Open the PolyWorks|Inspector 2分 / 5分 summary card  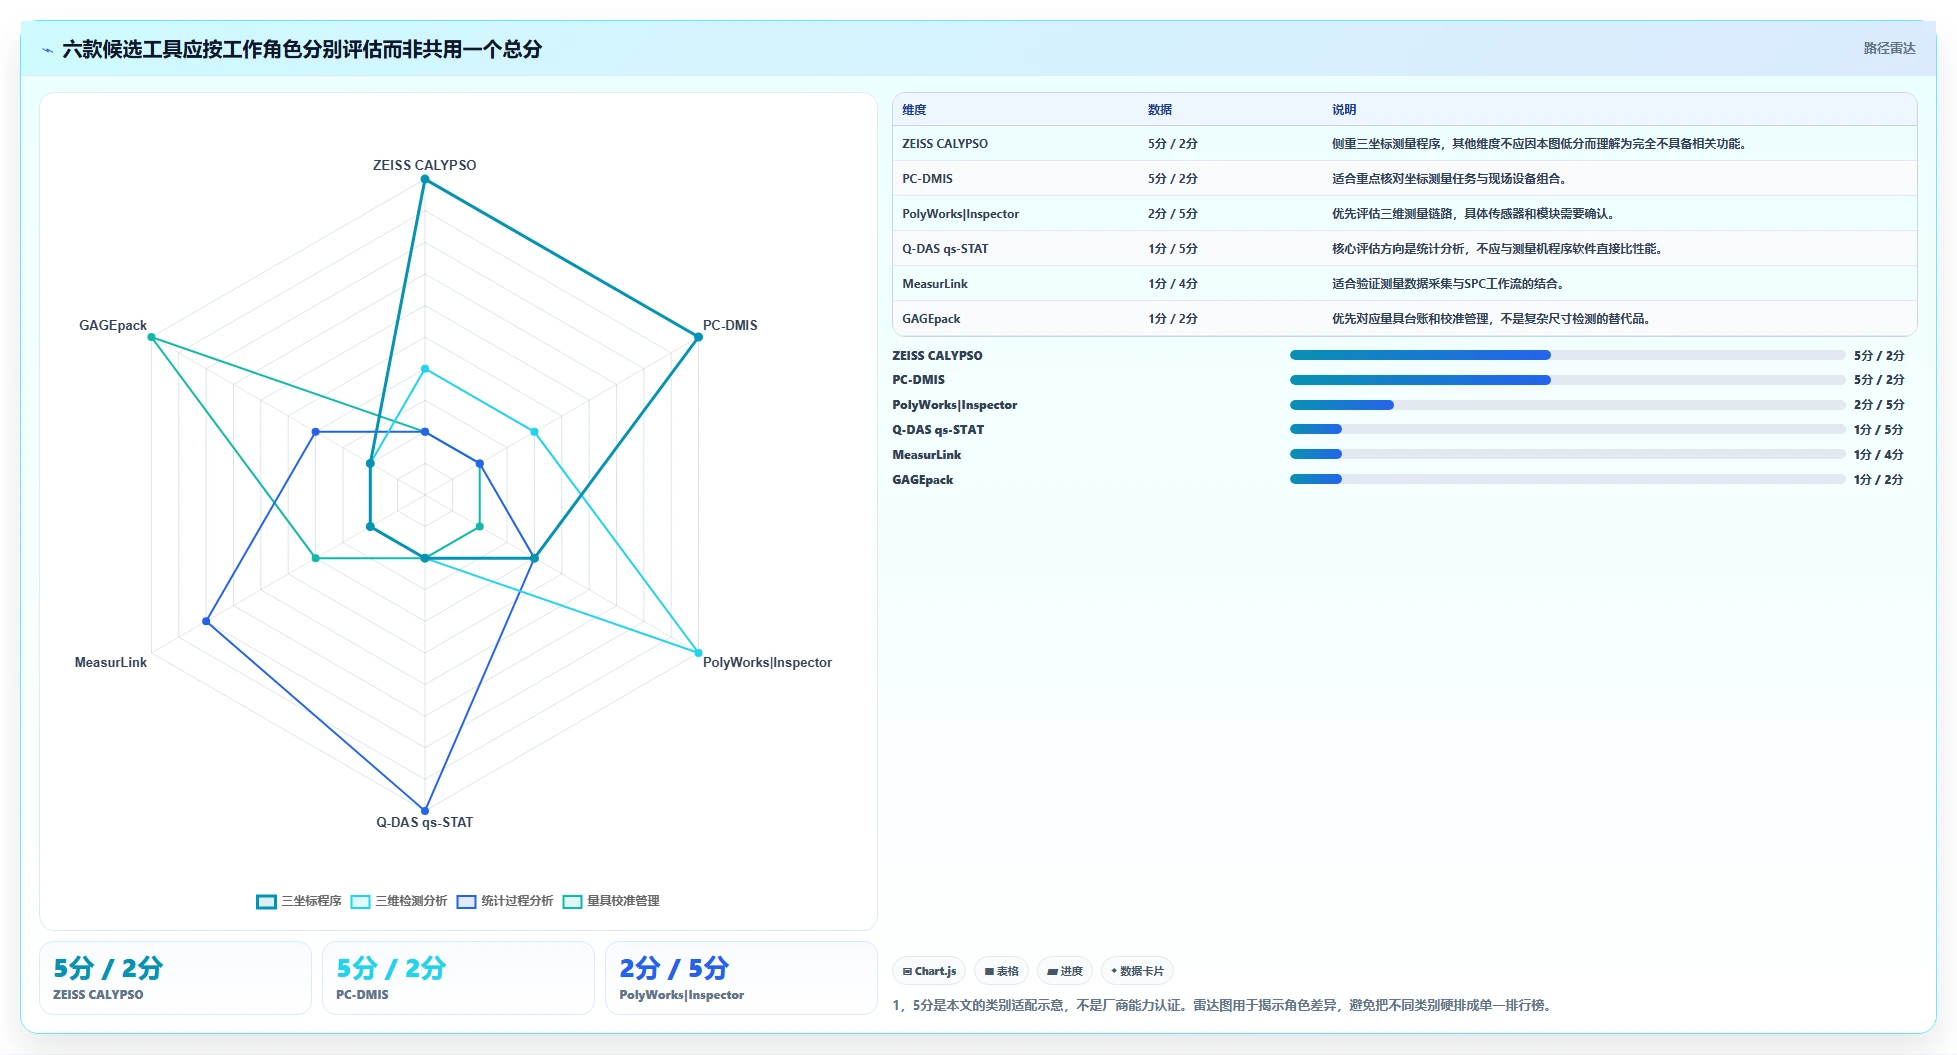[741, 978]
